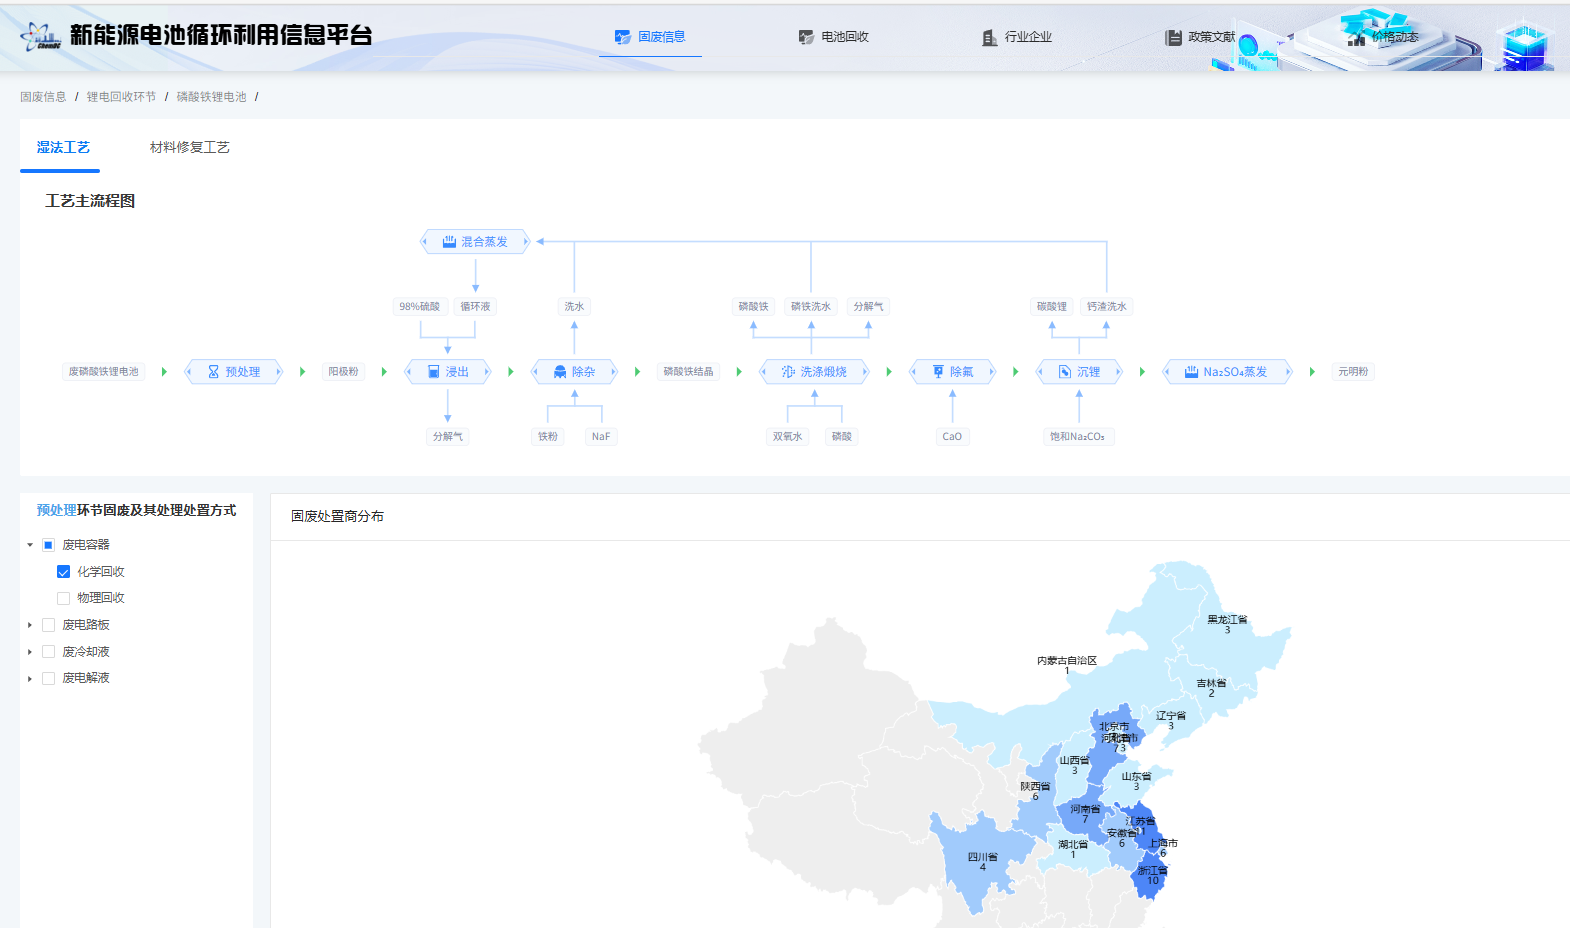The image size is (1570, 928).
Task: Click the 浸出 step icon
Action: pos(434,372)
